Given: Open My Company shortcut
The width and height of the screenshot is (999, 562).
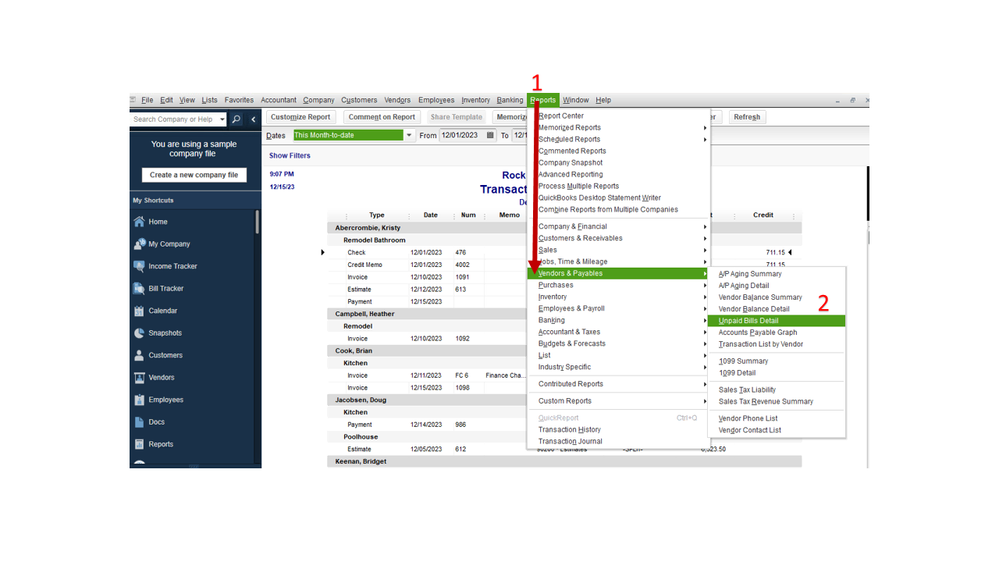Looking at the screenshot, I should coord(169,244).
